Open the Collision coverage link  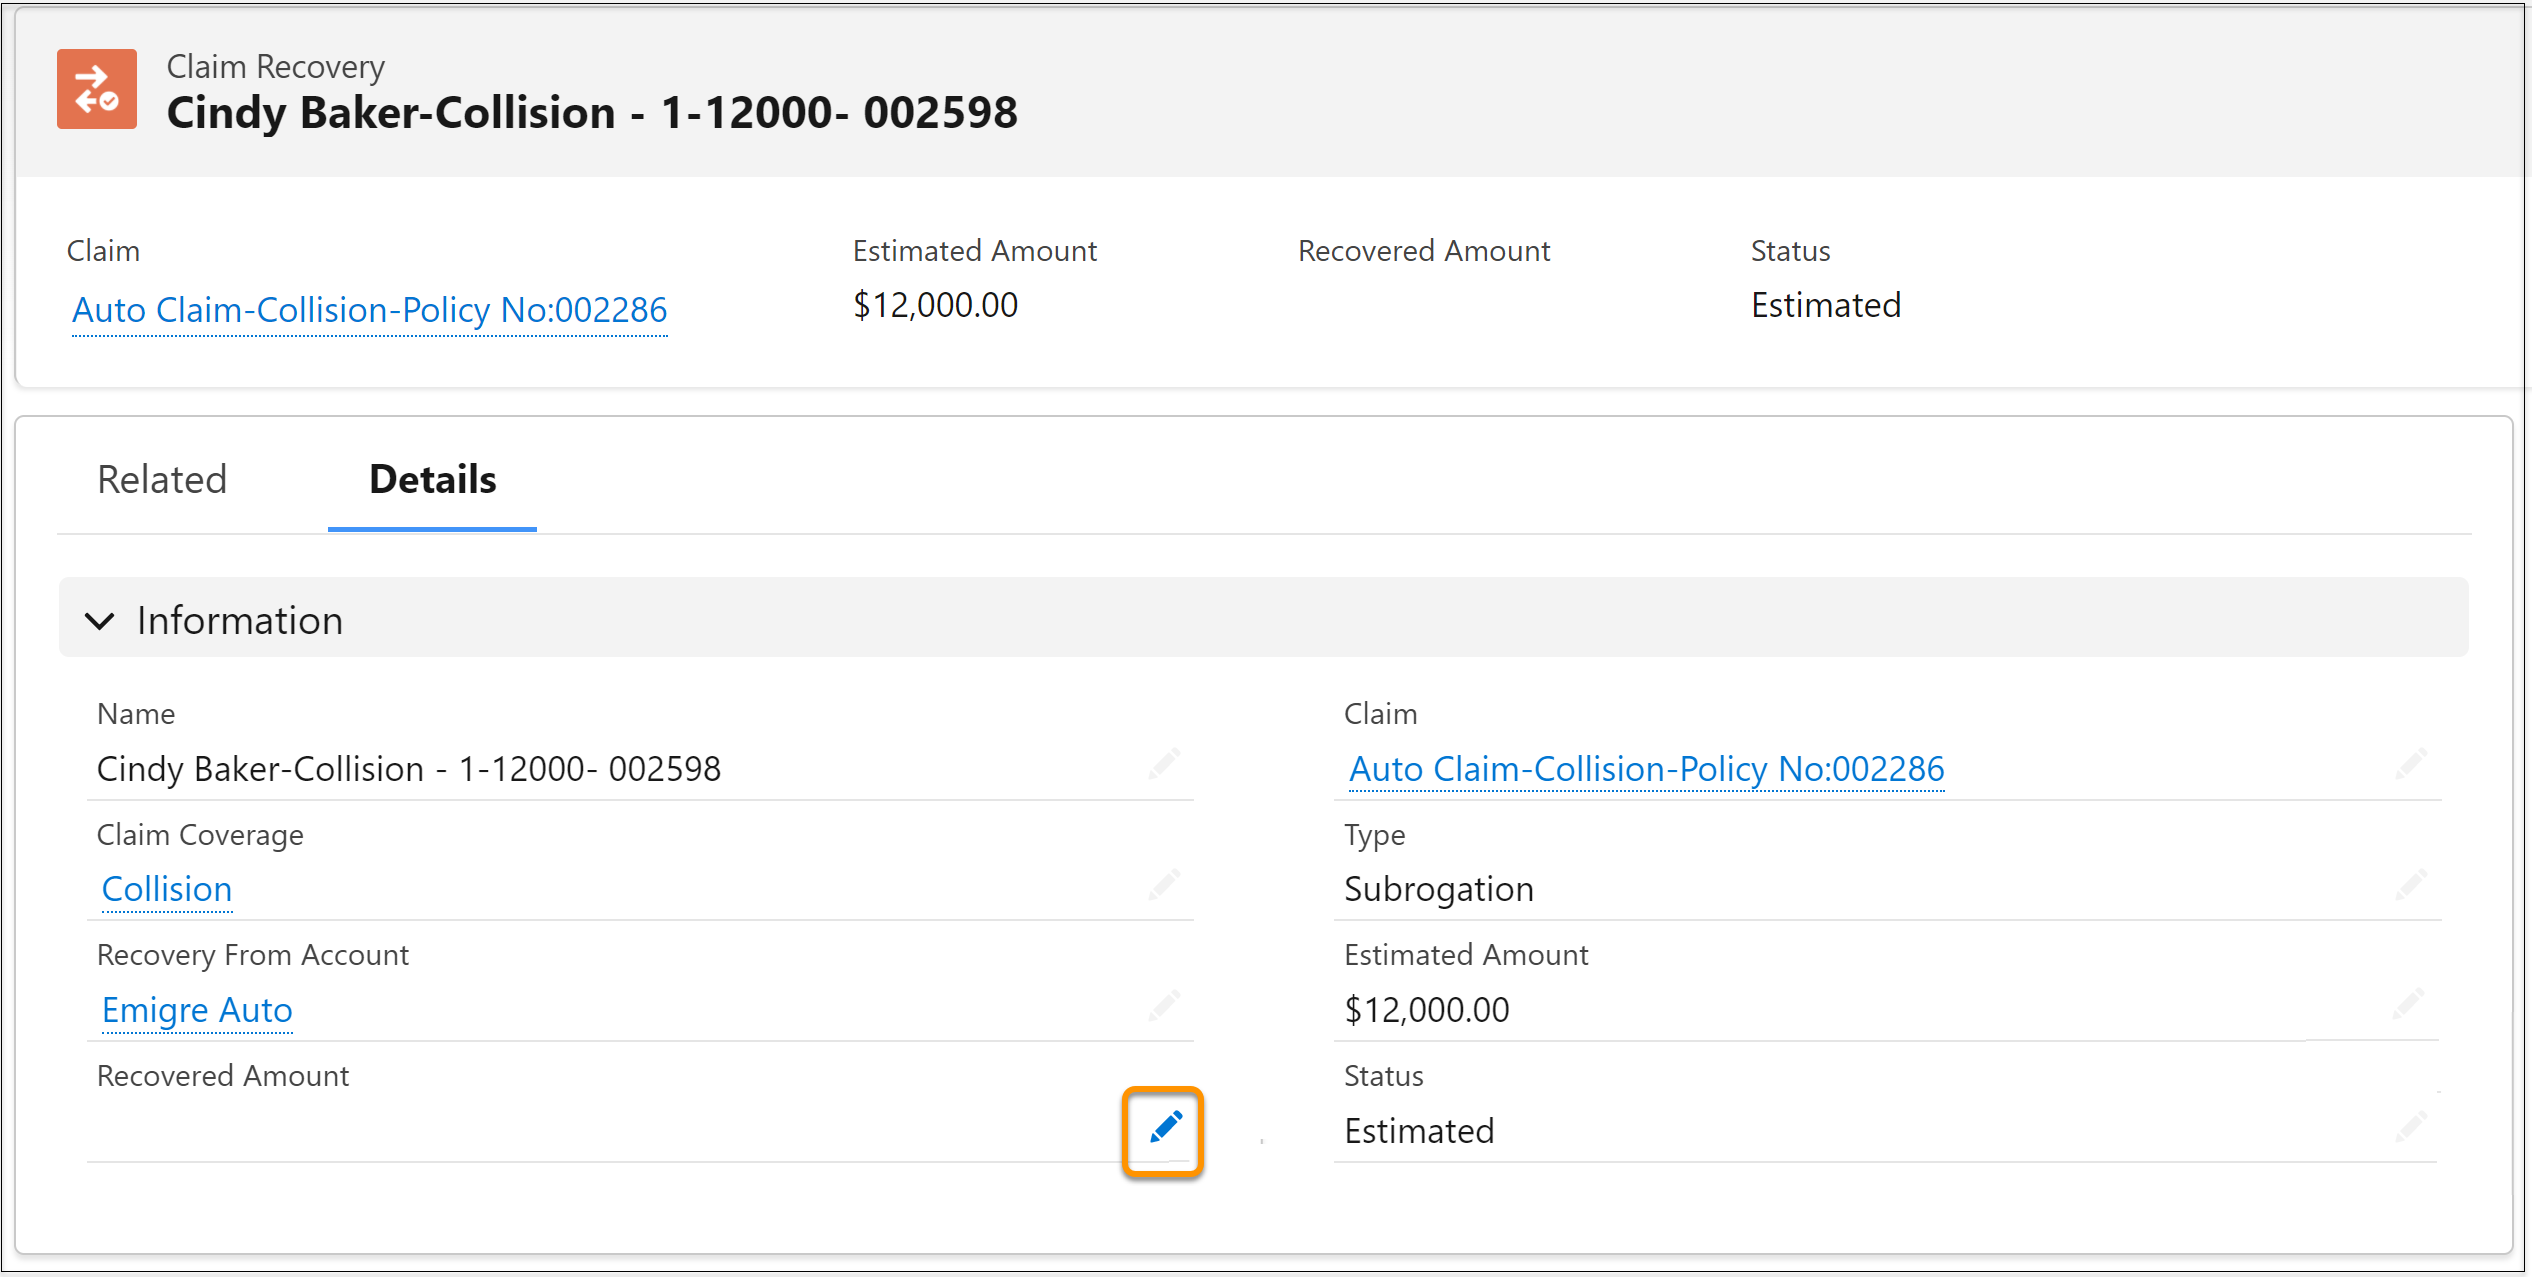[167, 889]
